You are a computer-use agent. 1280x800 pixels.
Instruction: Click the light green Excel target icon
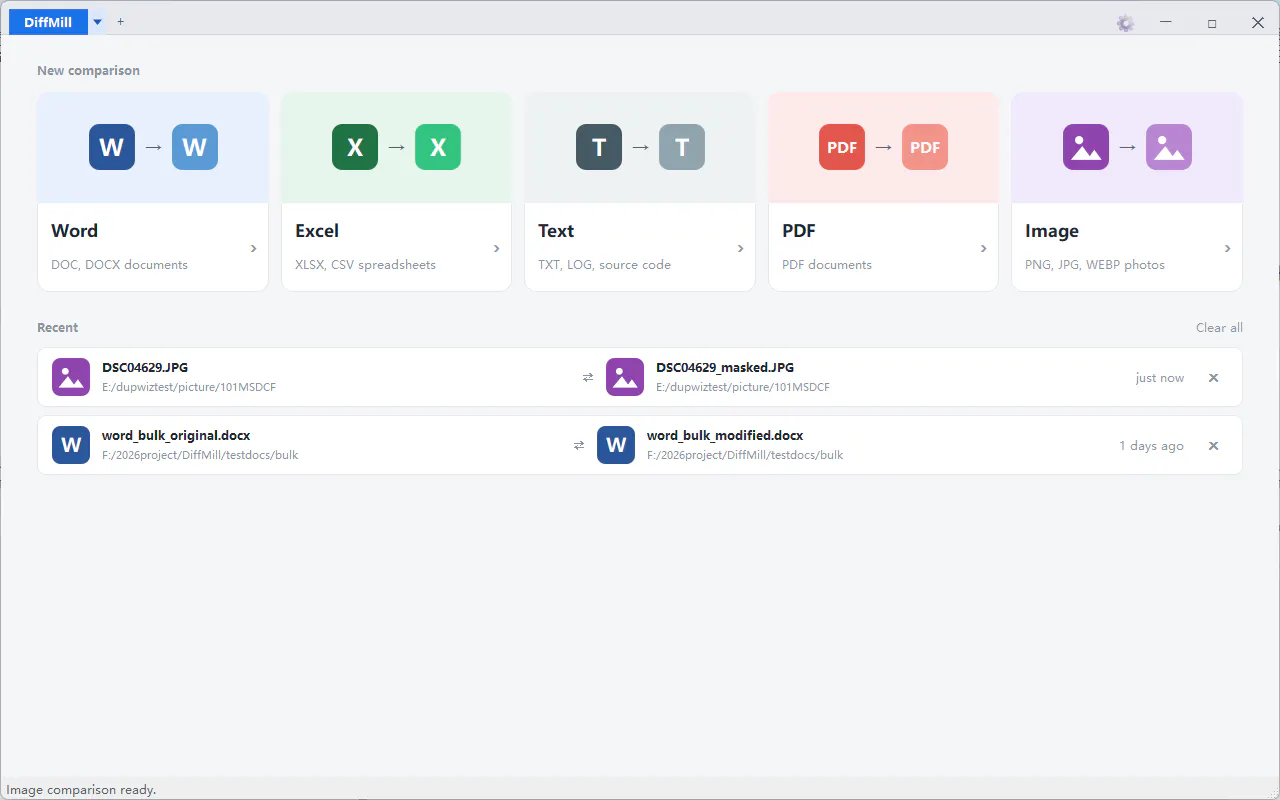coord(438,147)
